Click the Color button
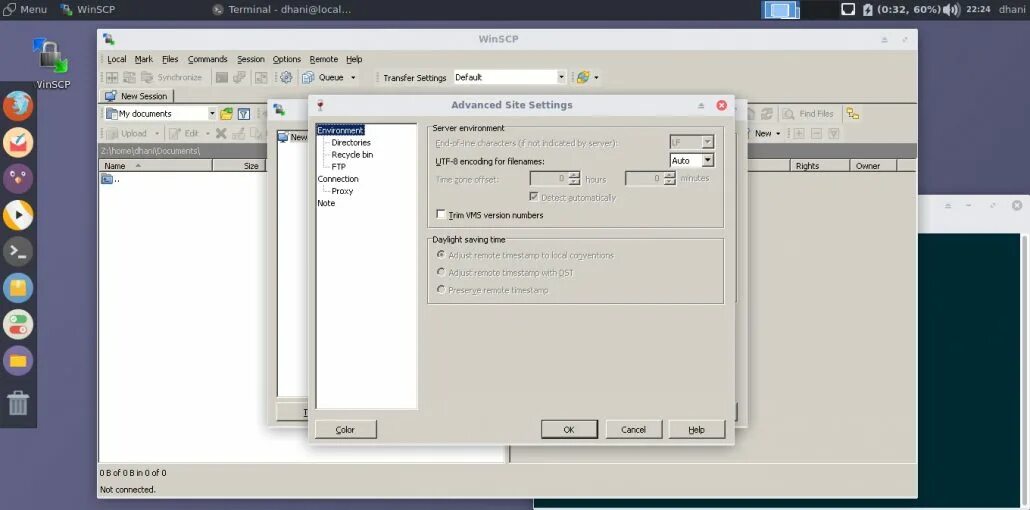The width and height of the screenshot is (1030, 510). (x=346, y=430)
